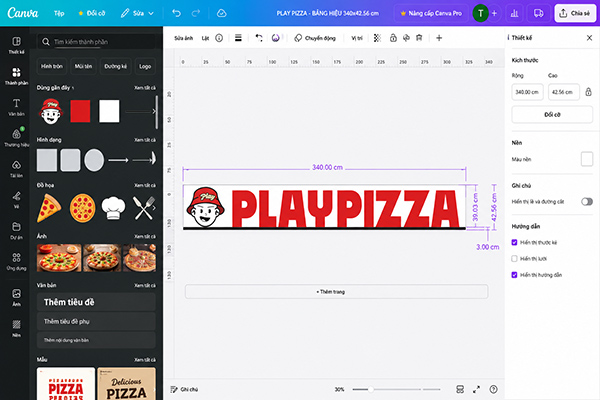This screenshot has width=600, height=400.
Task: Expand Xem tất cả for Mẫu
Action: (x=145, y=359)
